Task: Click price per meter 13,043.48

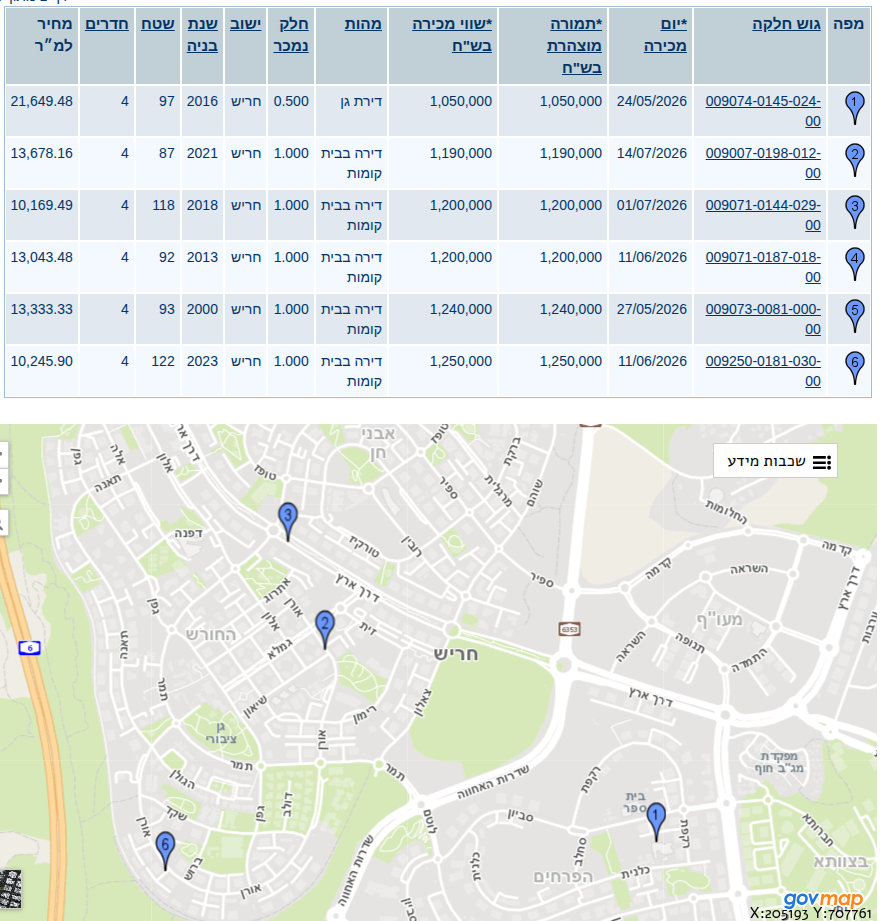Action: click(x=42, y=257)
